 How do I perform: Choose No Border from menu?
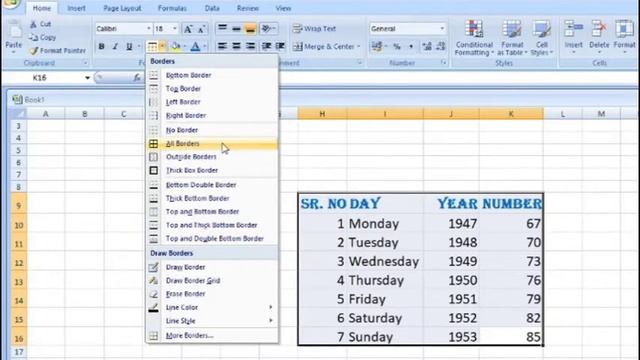212,130
